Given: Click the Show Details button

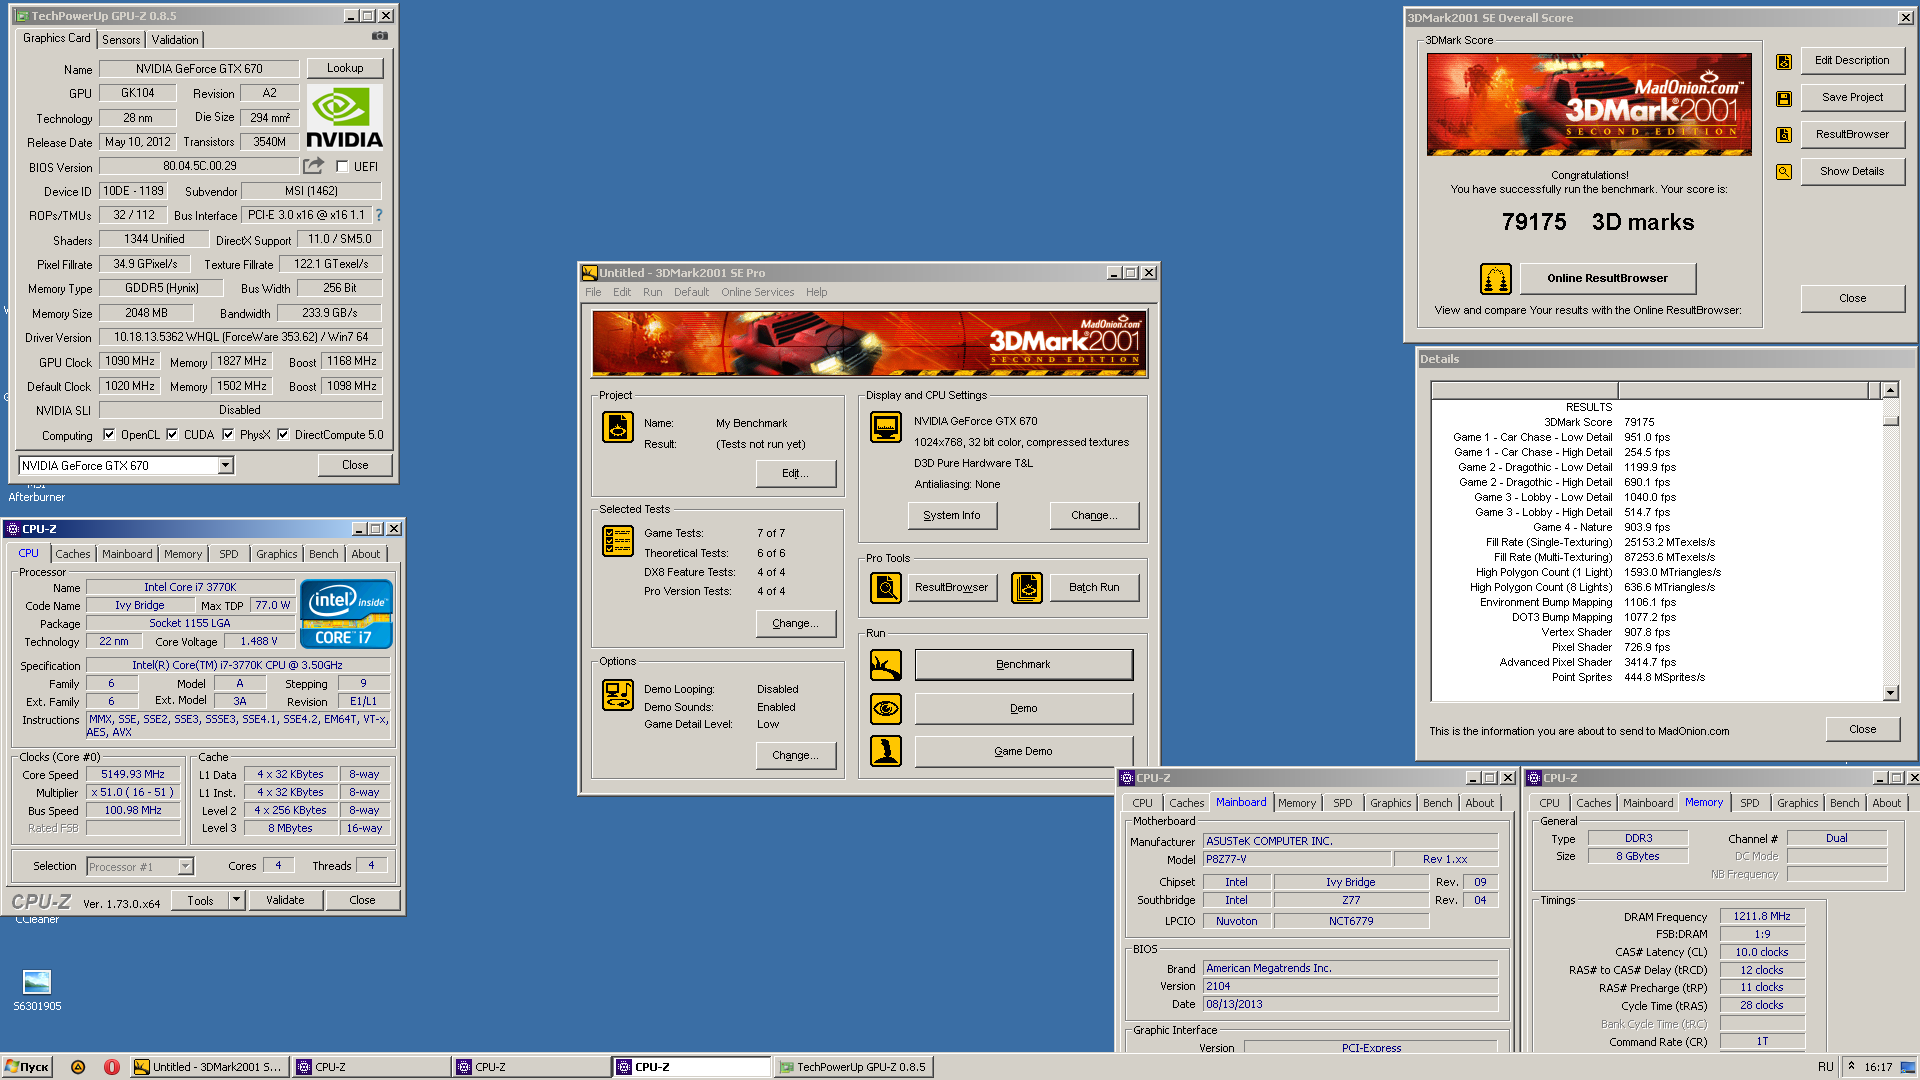Looking at the screenshot, I should pos(1852,172).
